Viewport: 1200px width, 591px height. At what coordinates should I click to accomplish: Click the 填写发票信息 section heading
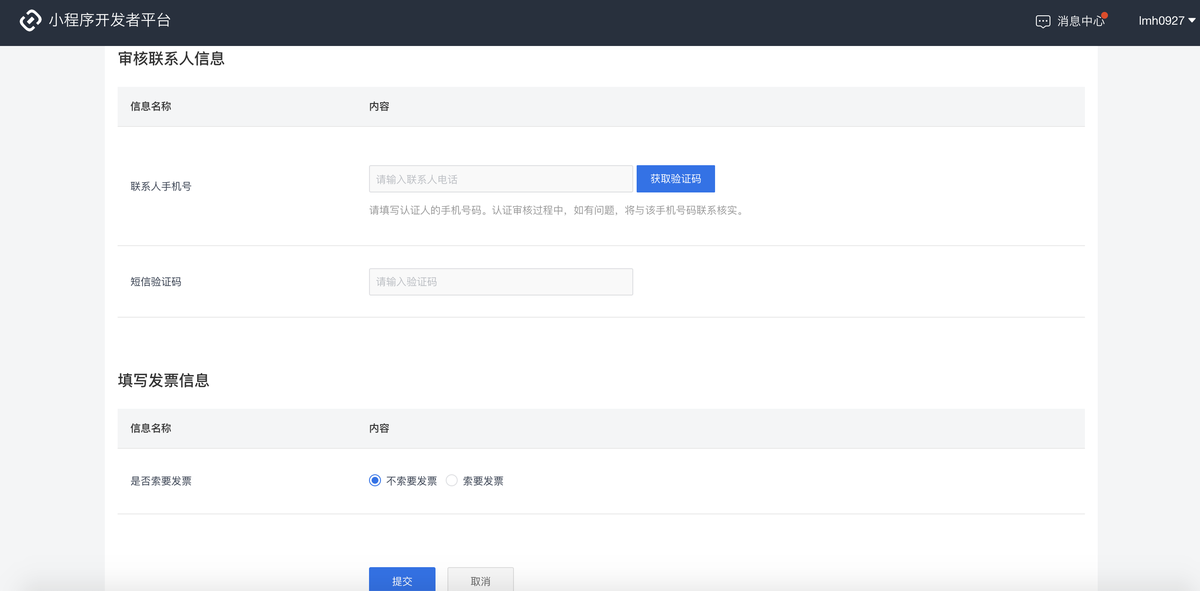point(163,381)
